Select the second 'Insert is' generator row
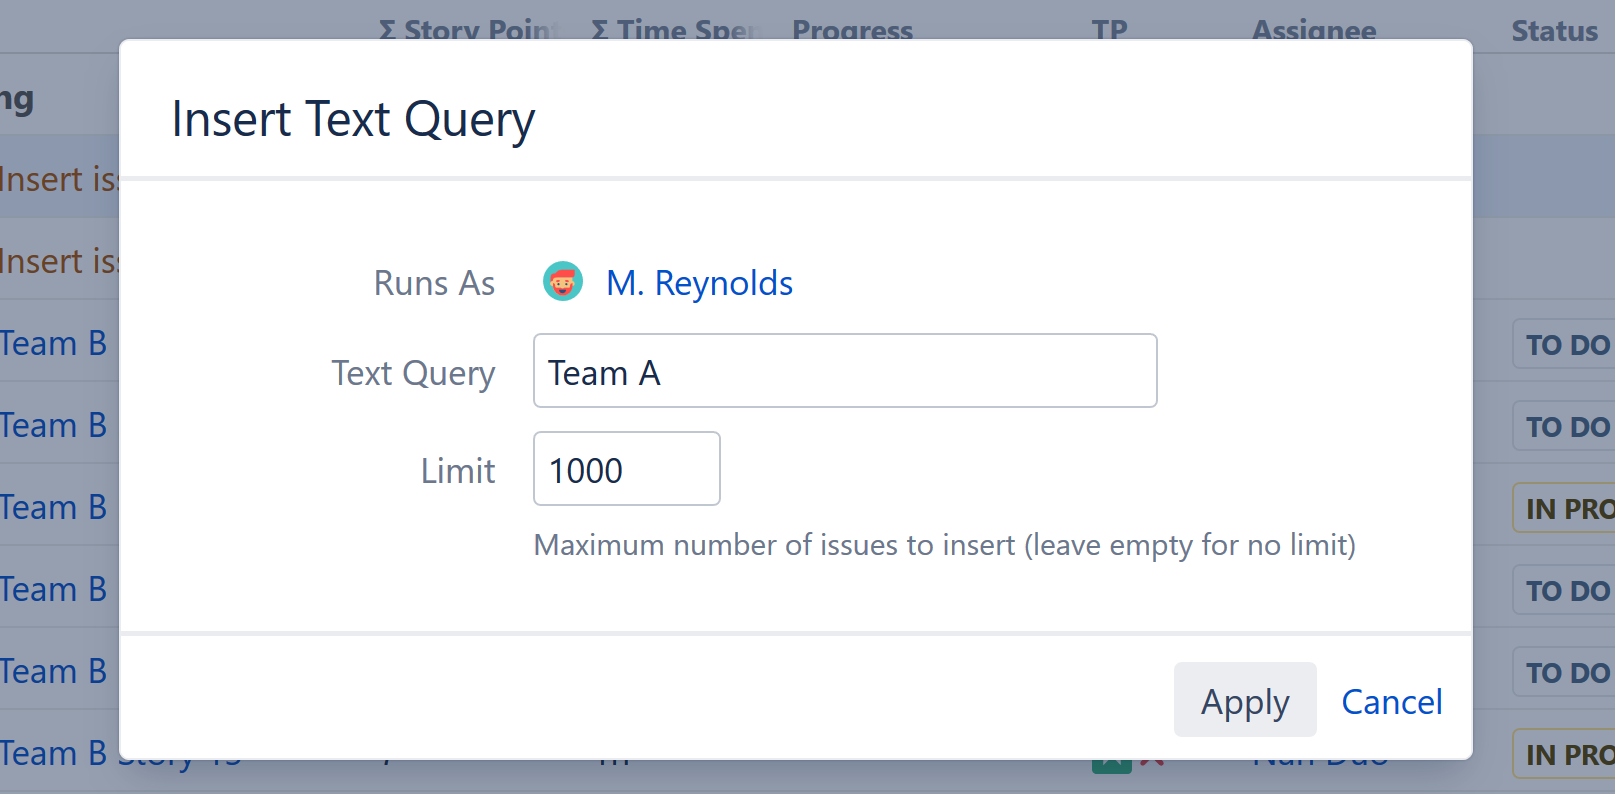This screenshot has height=794, width=1615. 58,262
